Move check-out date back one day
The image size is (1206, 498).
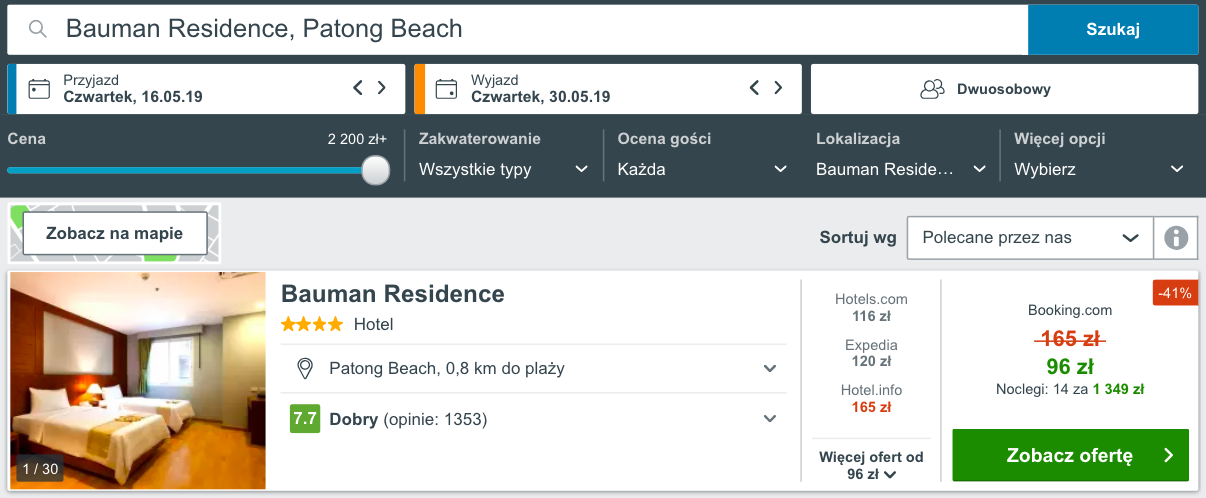(x=755, y=88)
